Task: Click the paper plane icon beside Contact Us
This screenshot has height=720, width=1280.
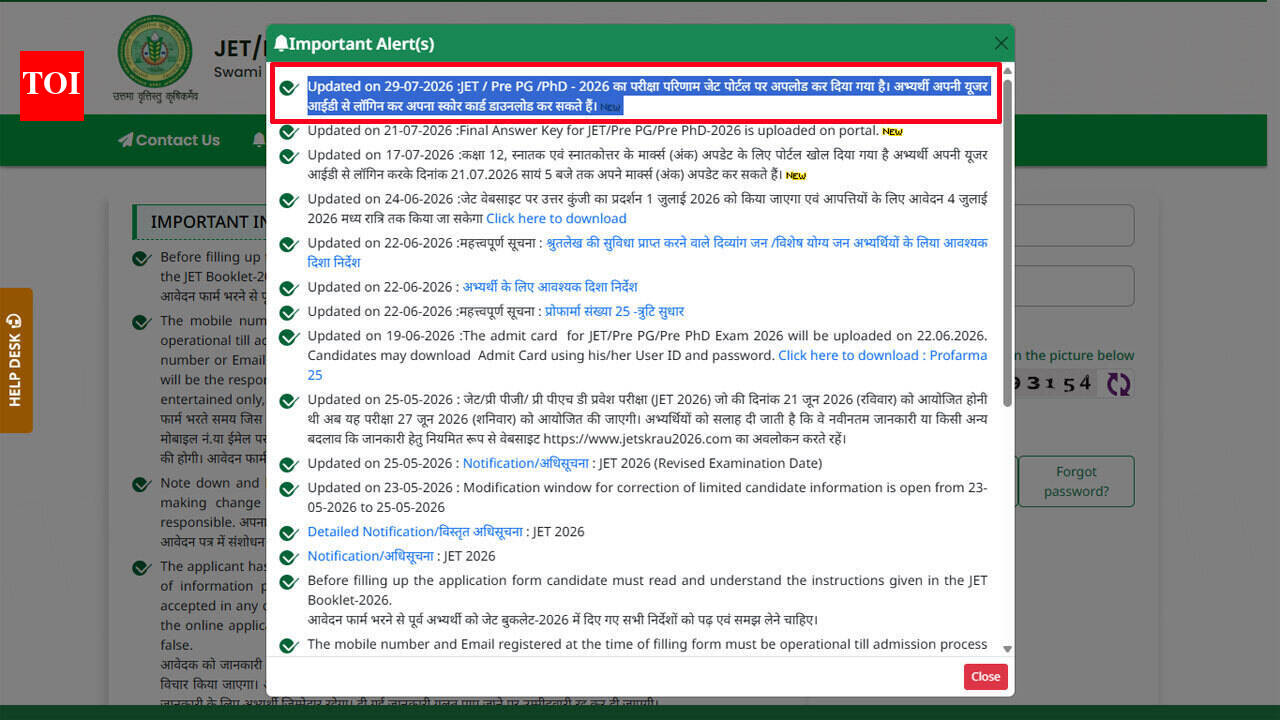Action: coord(125,140)
